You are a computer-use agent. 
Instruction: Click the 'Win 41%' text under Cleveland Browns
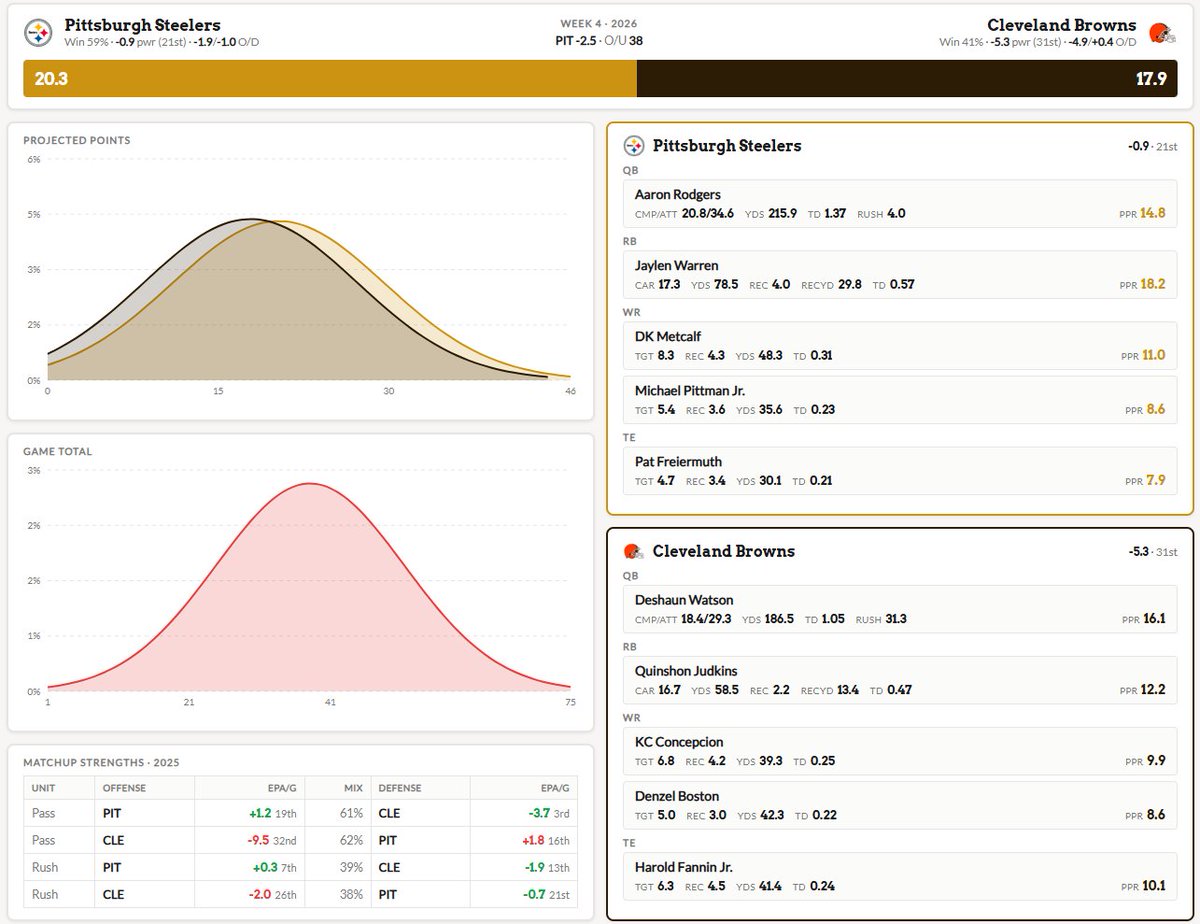click(x=960, y=43)
